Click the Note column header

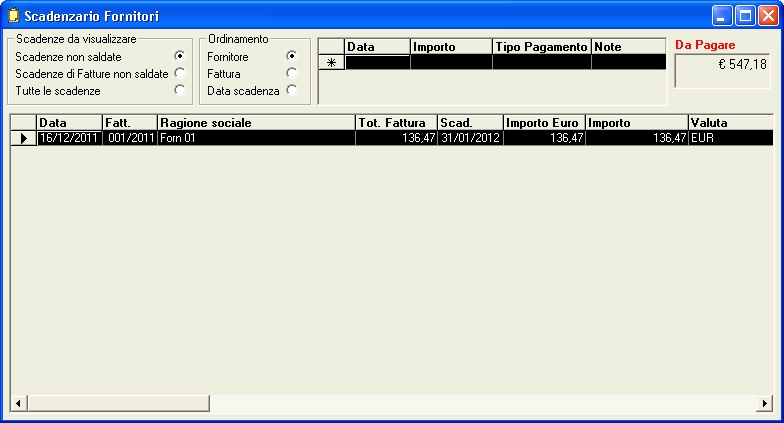click(x=629, y=47)
